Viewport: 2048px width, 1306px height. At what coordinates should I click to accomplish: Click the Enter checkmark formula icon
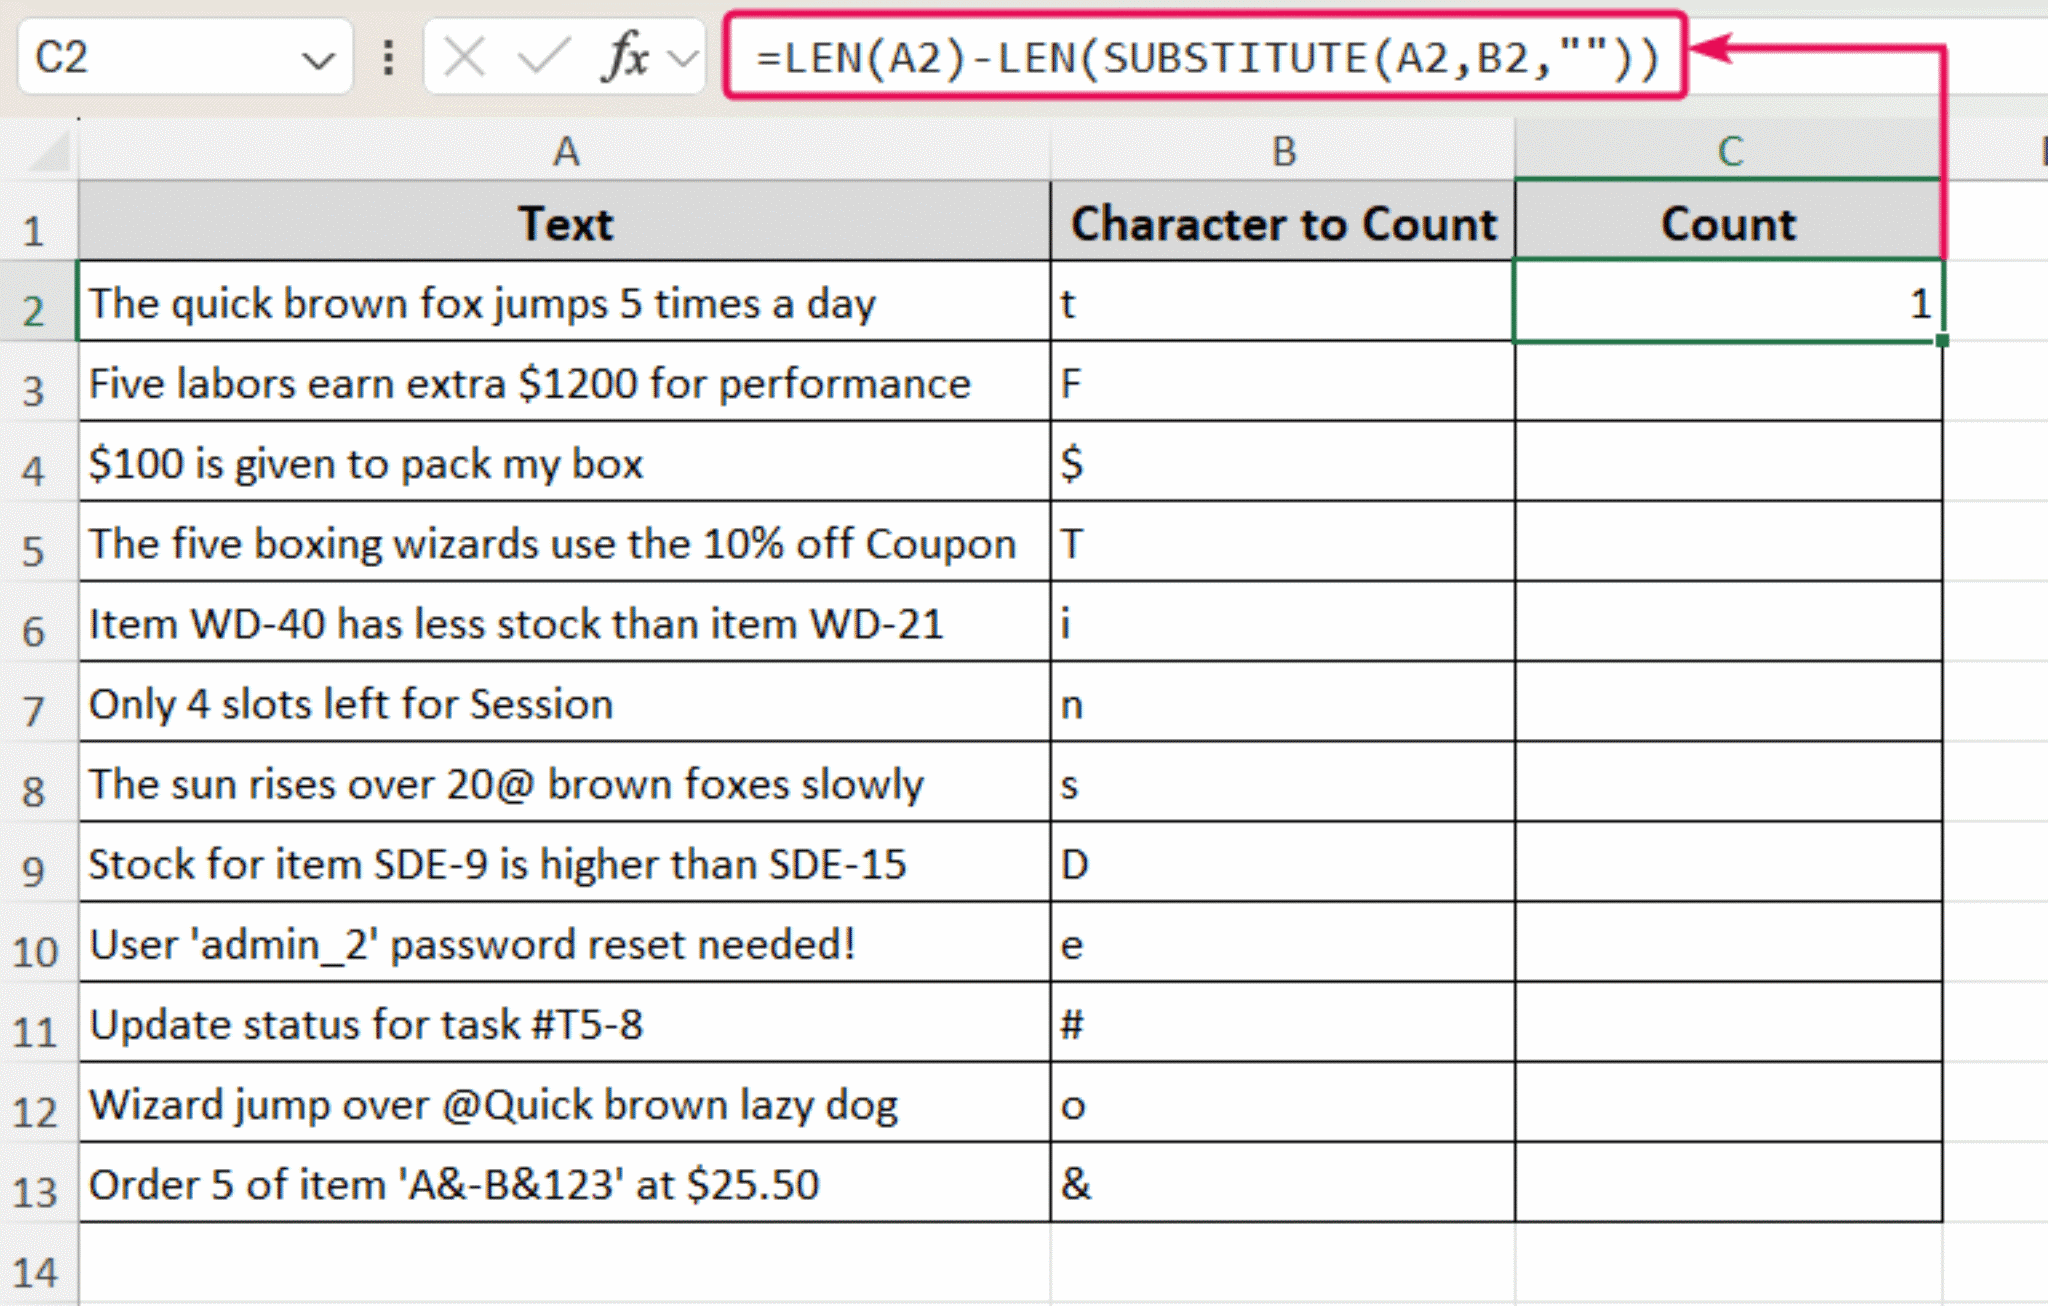(544, 57)
